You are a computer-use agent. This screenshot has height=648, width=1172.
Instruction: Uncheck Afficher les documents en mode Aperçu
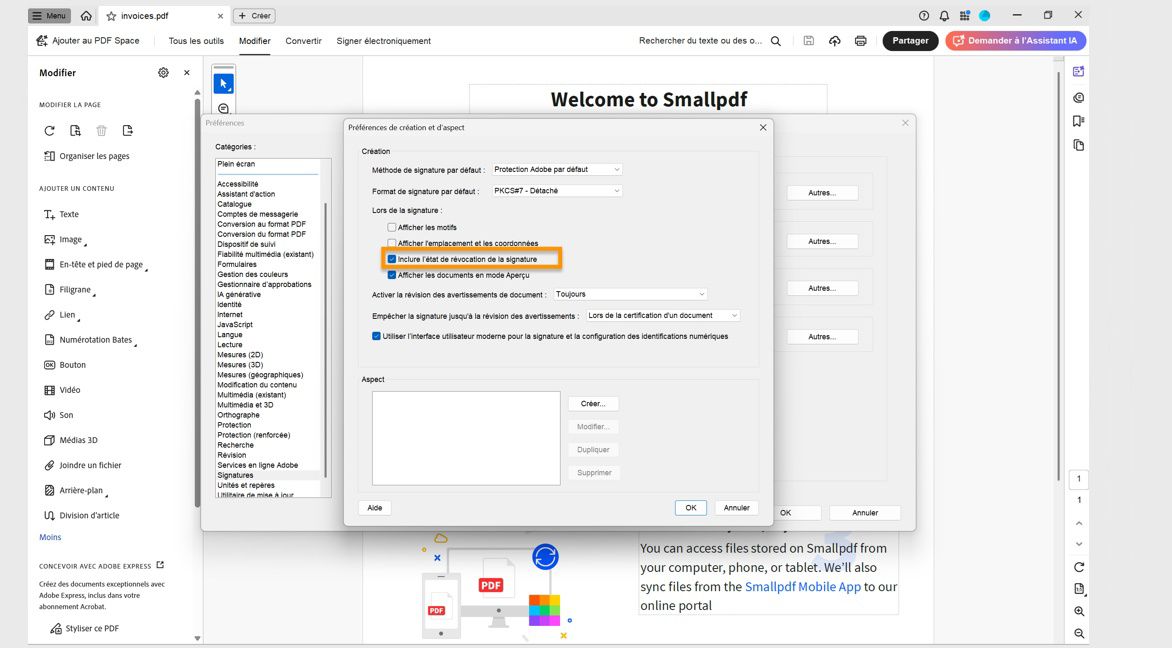(392, 275)
